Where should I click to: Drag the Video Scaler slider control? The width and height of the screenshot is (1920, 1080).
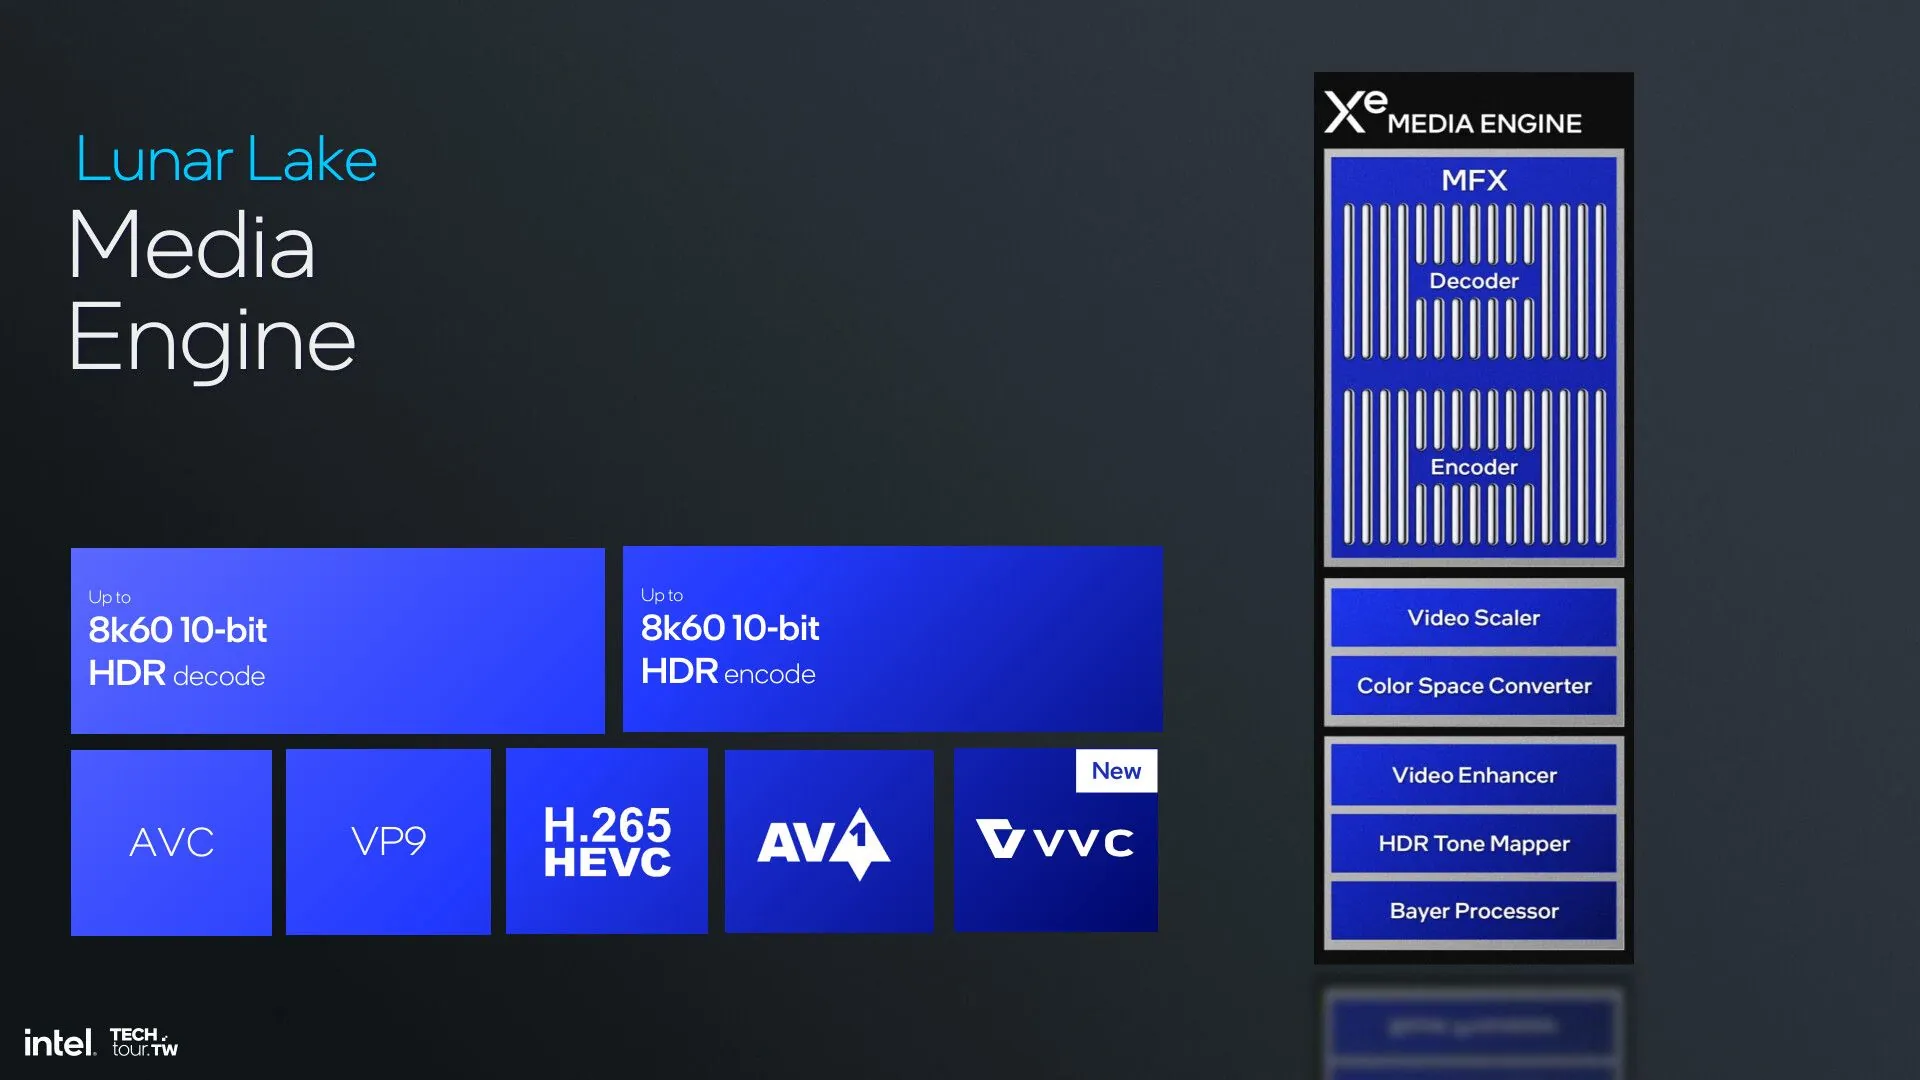(x=1474, y=618)
